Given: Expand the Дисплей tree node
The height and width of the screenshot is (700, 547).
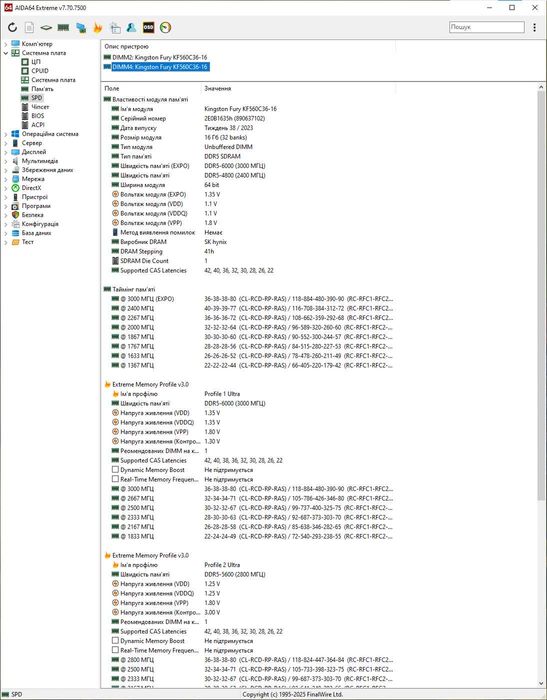Looking at the screenshot, I should point(5,152).
